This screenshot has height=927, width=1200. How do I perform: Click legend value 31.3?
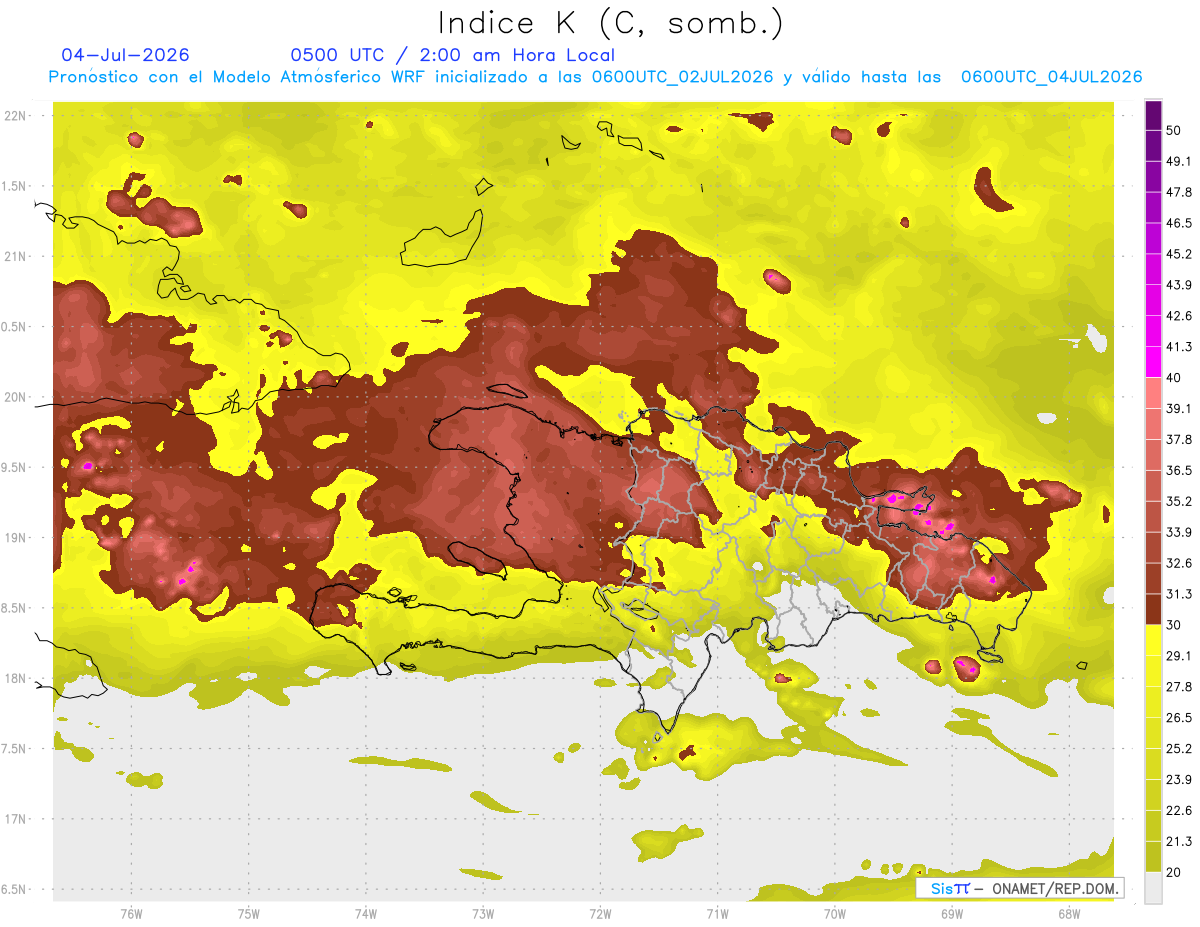[x=1179, y=594]
